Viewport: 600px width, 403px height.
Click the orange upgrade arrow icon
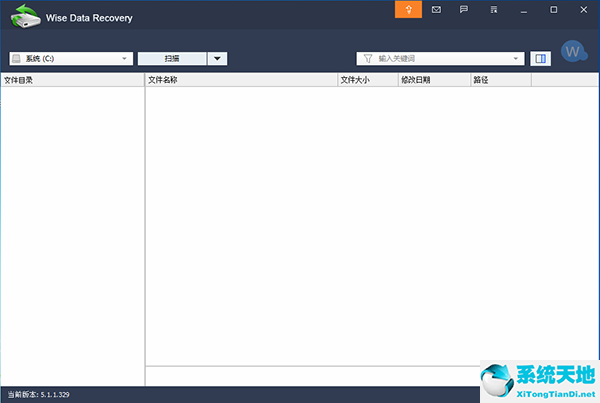coord(408,9)
